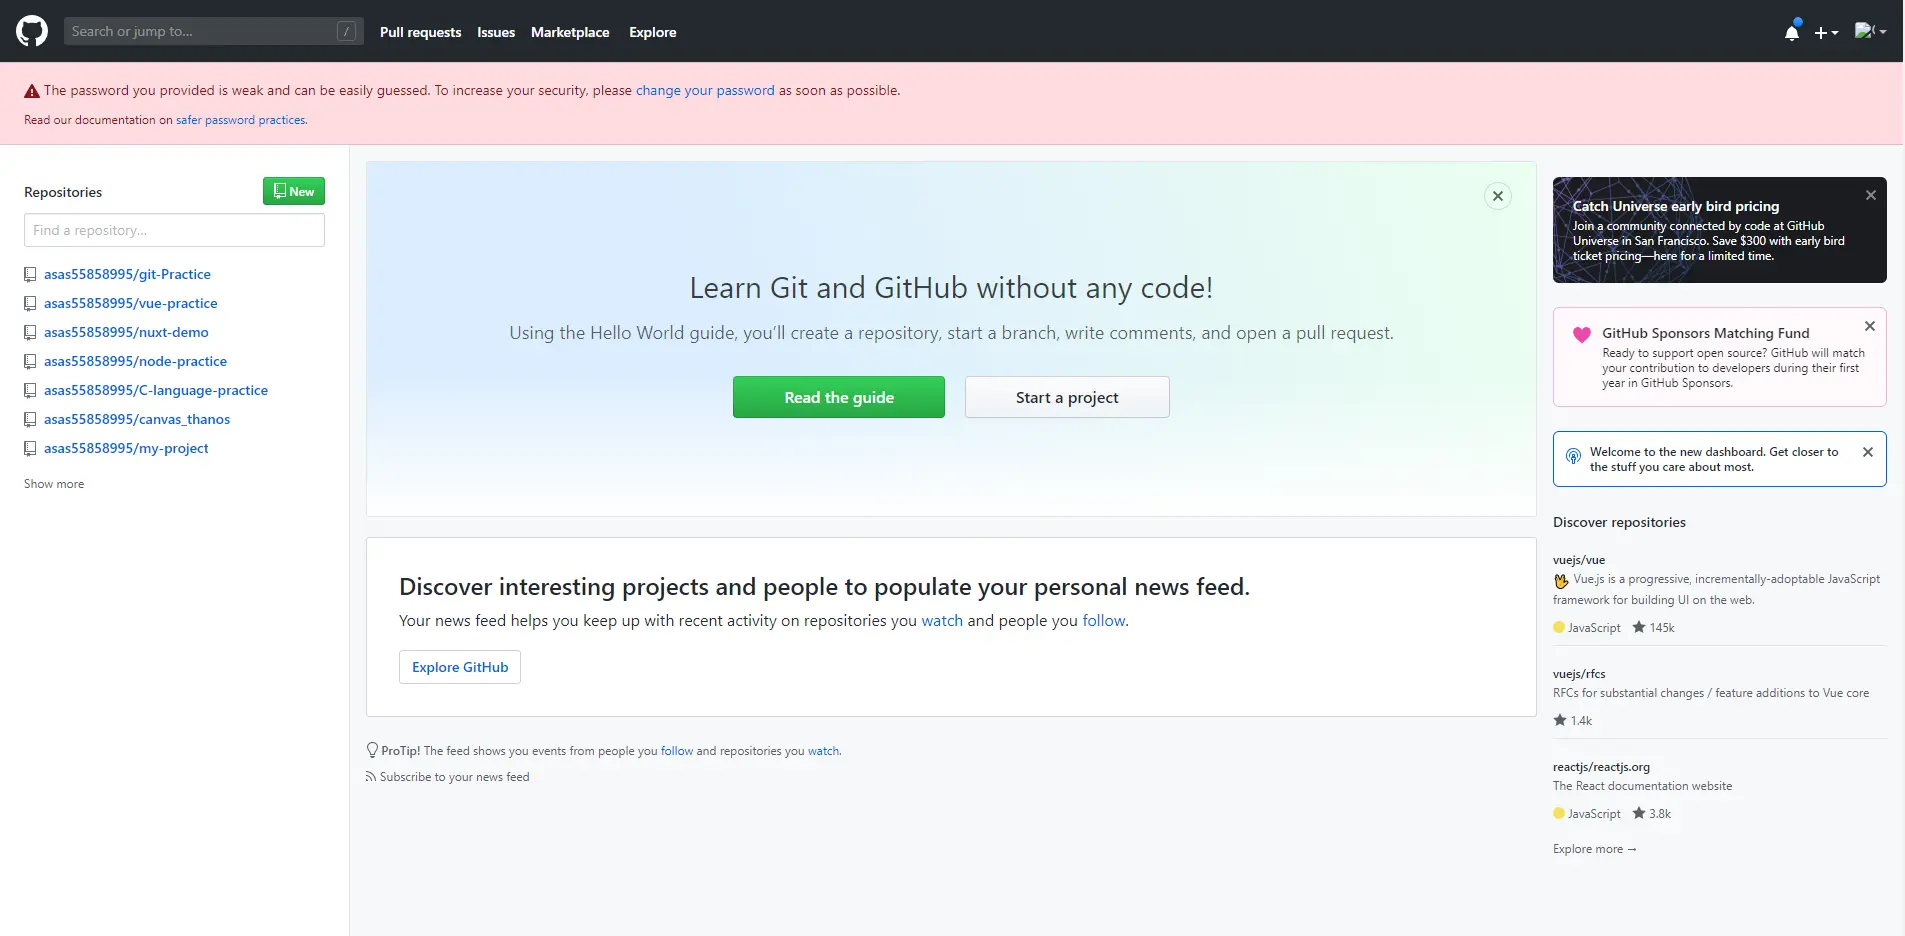Image resolution: width=1905 pixels, height=936 pixels.
Task: Click the 'Discover repositories' heading
Action: (x=1619, y=522)
